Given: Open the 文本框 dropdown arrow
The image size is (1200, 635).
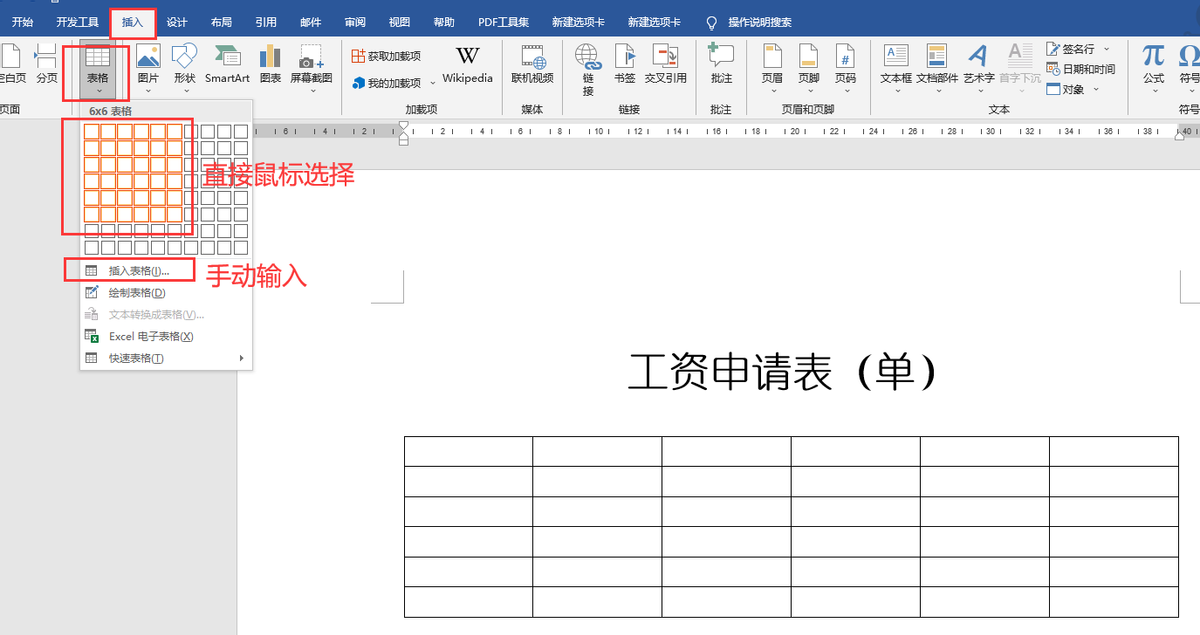Looking at the screenshot, I should tap(896, 91).
